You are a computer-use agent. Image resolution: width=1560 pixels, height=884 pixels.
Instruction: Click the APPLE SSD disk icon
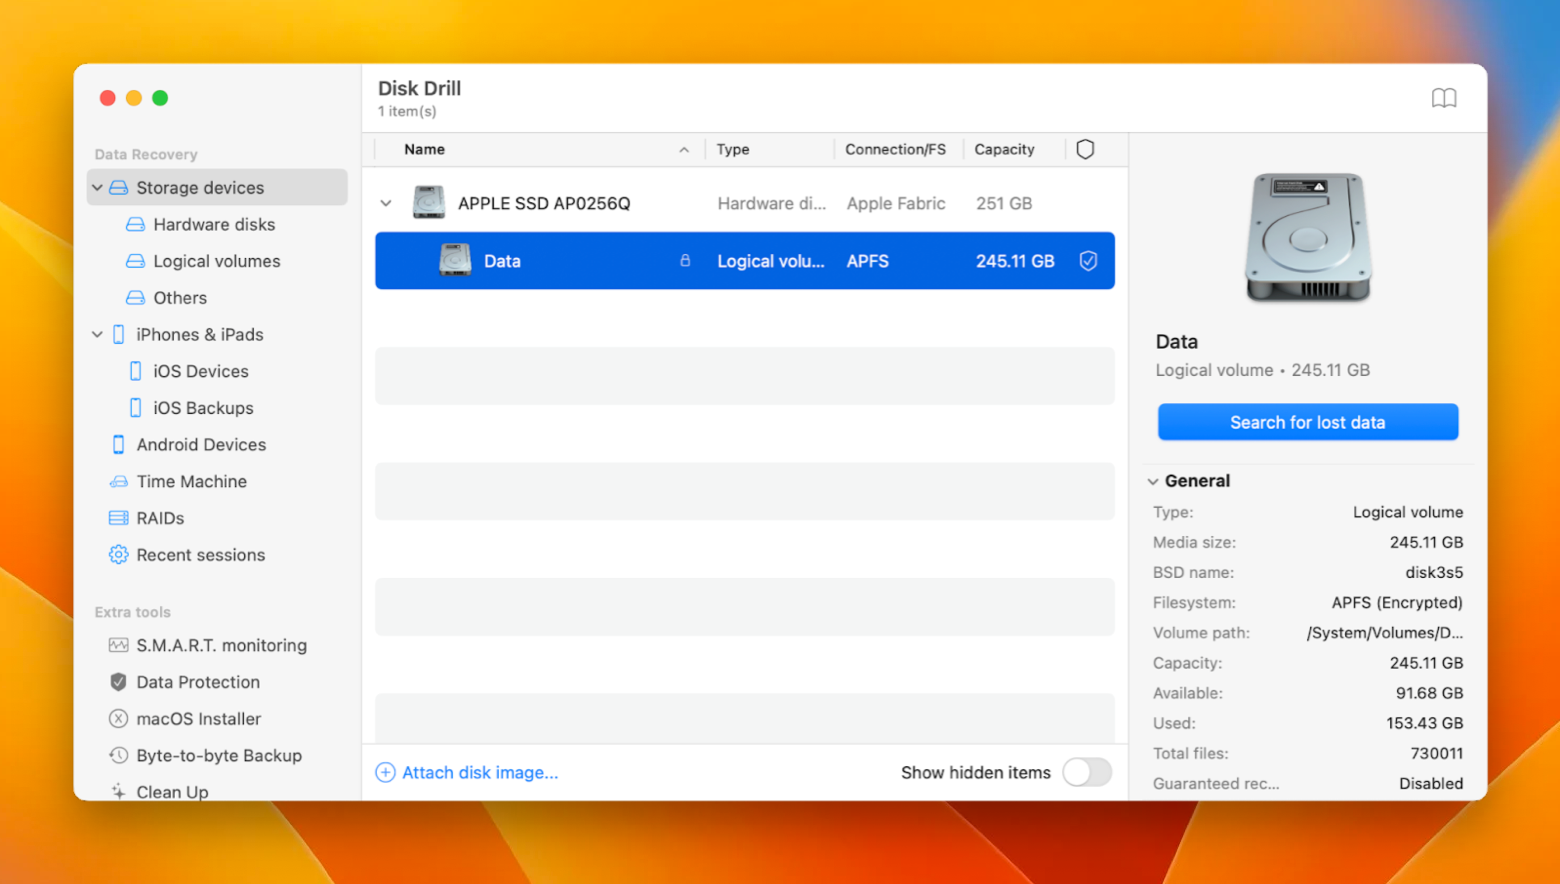pos(429,203)
